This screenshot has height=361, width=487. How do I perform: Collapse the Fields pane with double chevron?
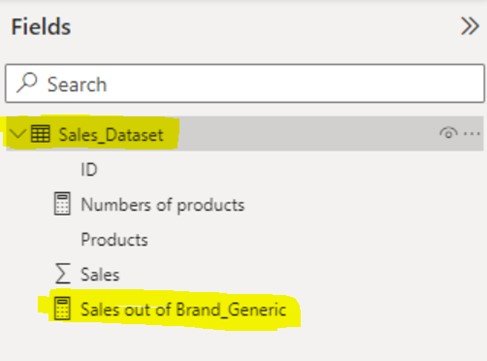470,26
